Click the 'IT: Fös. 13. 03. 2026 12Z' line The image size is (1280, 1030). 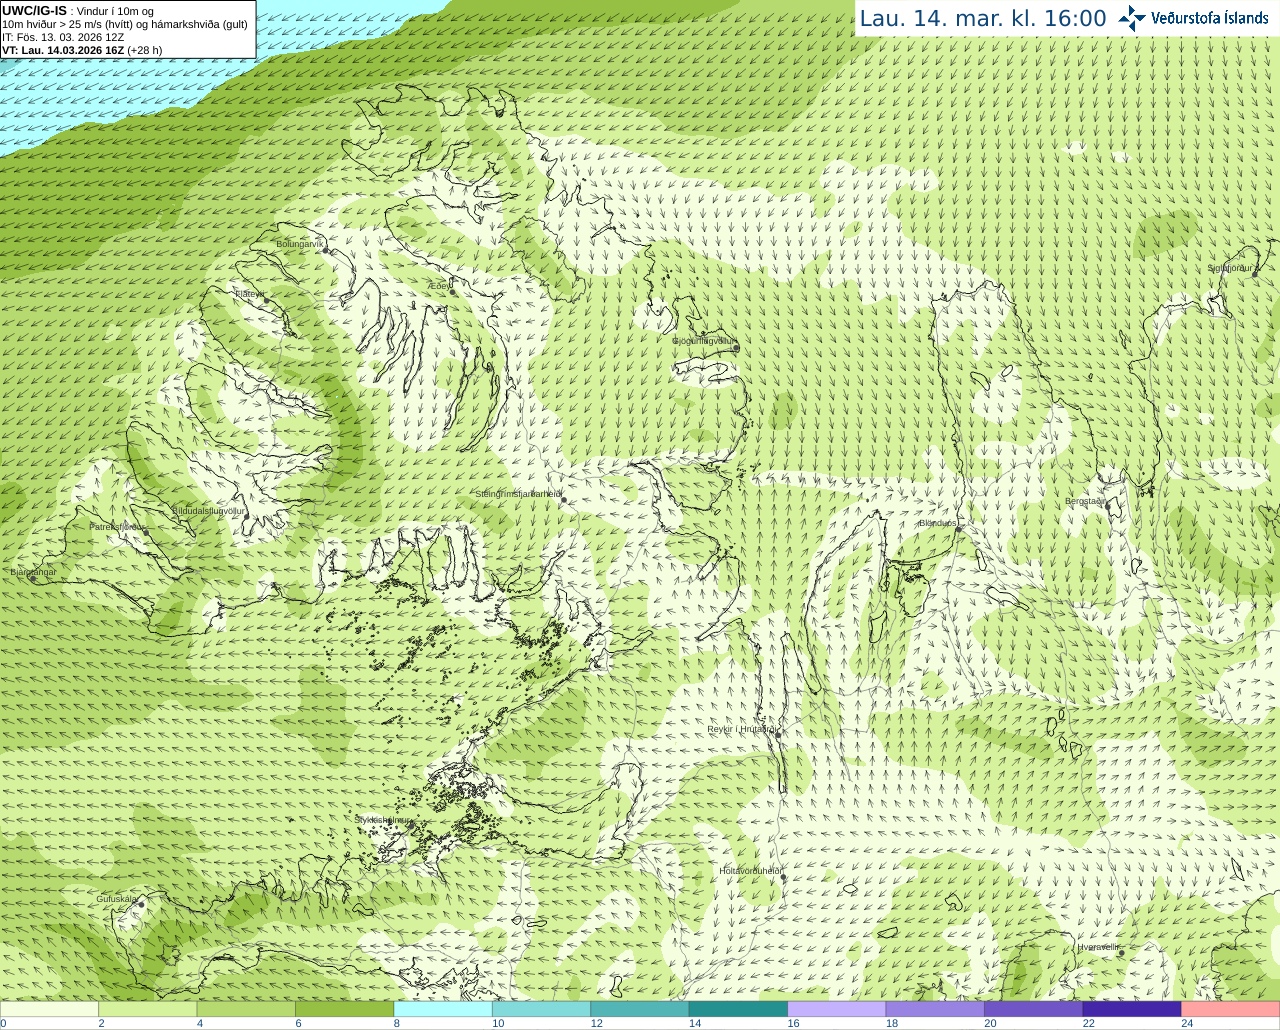[x=63, y=37]
